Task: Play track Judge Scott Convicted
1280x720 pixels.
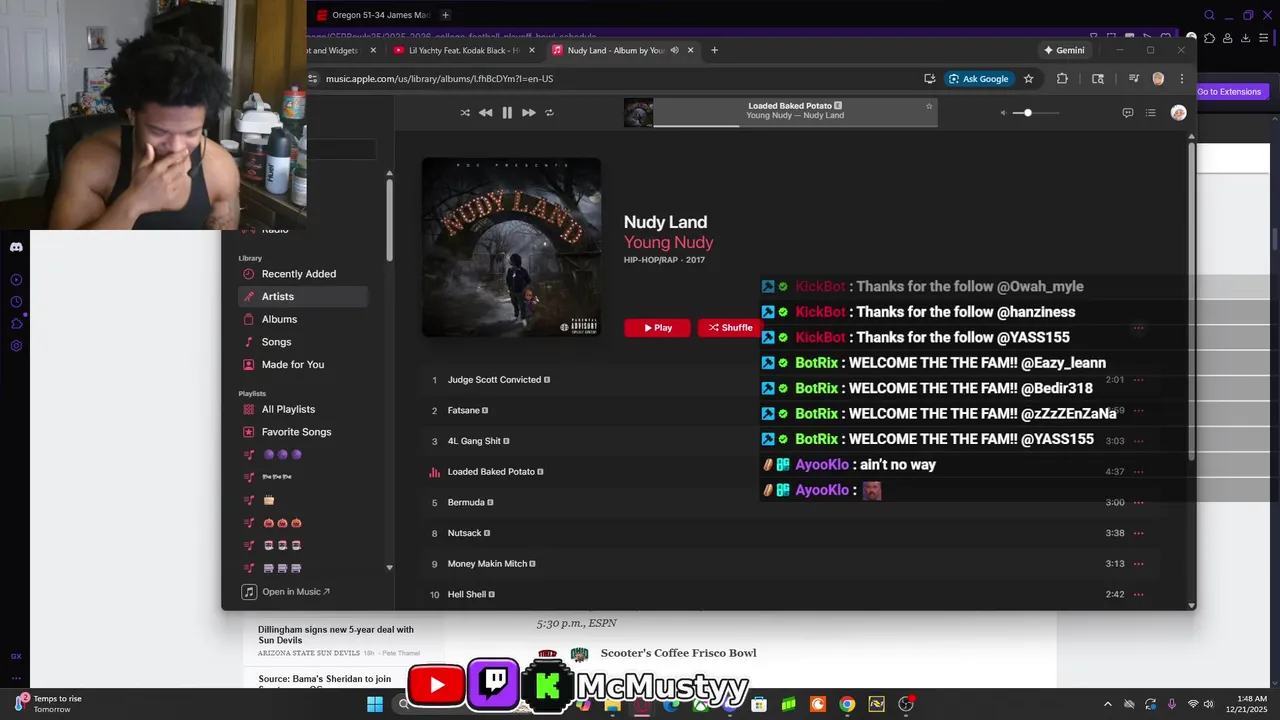Action: click(494, 380)
